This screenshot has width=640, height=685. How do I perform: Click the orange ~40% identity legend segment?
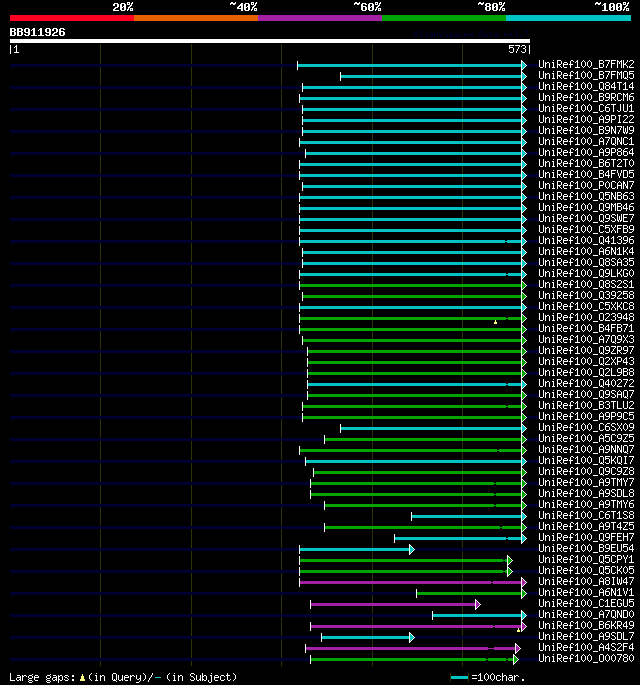[196, 18]
